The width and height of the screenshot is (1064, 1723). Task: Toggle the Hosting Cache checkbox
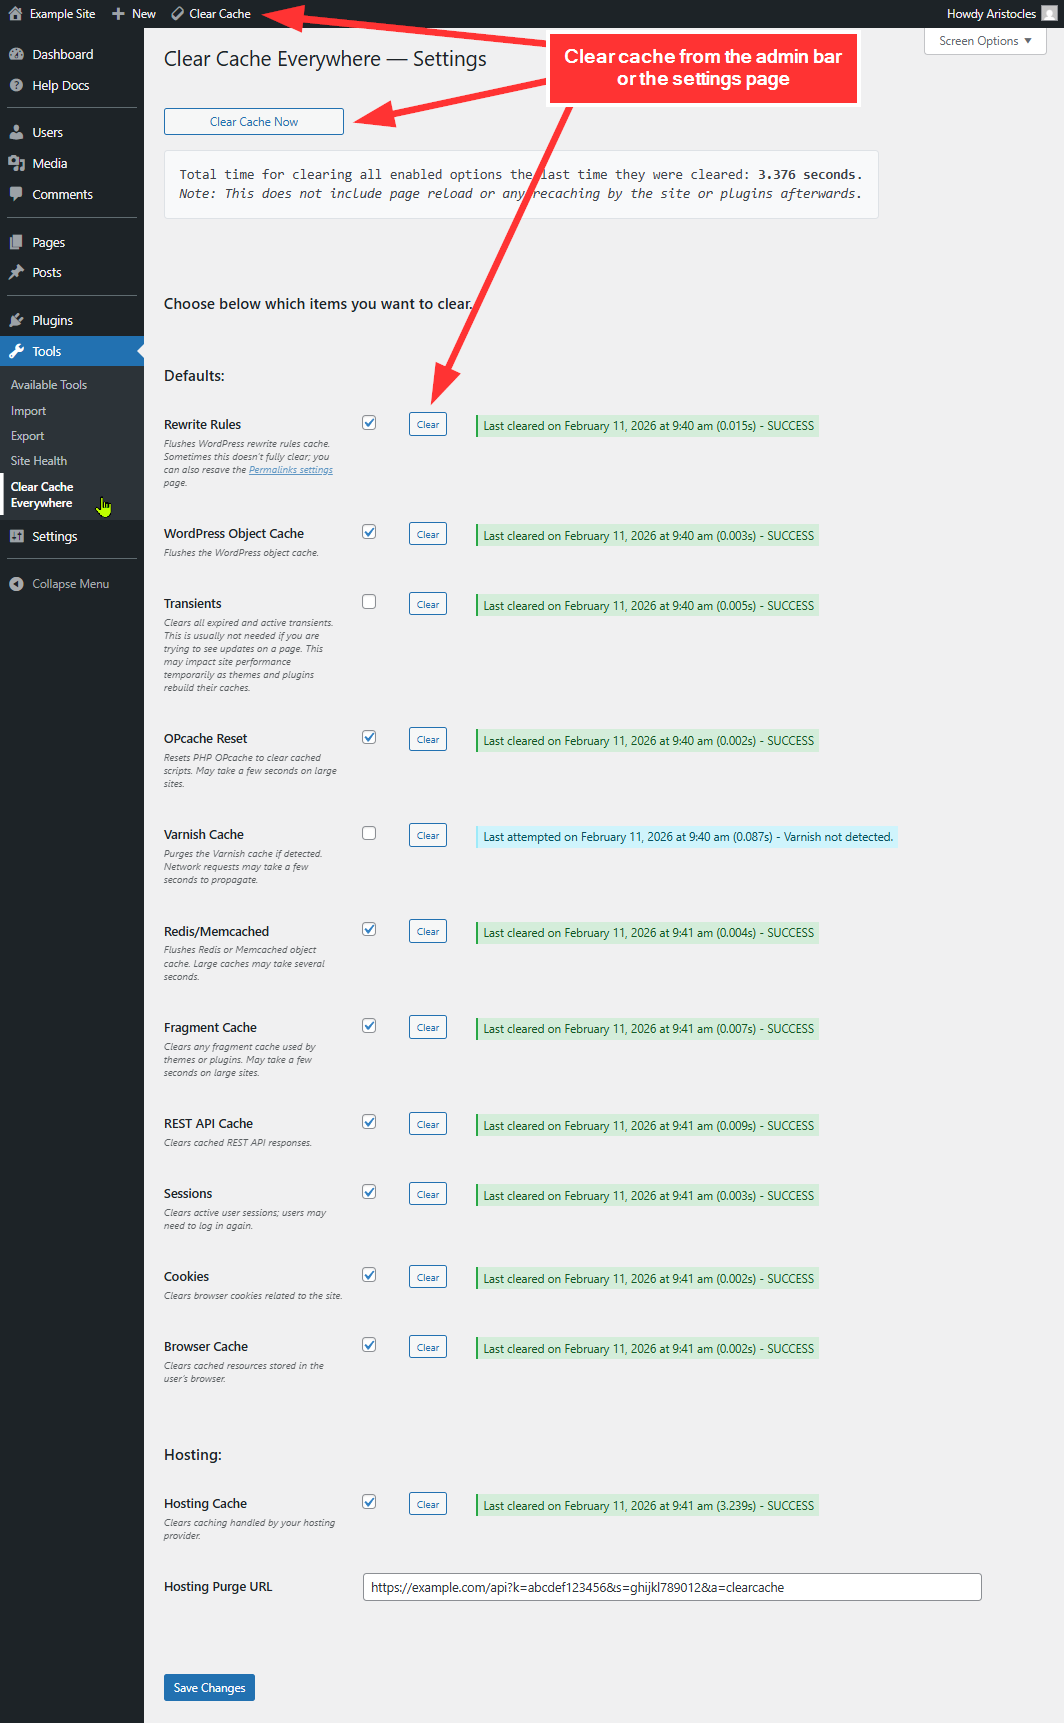(x=369, y=1502)
